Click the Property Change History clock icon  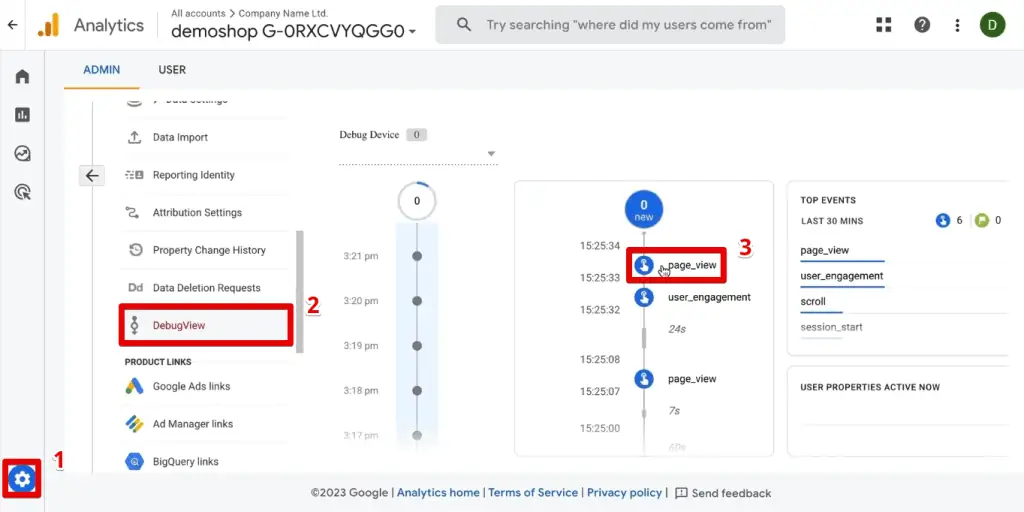click(135, 250)
